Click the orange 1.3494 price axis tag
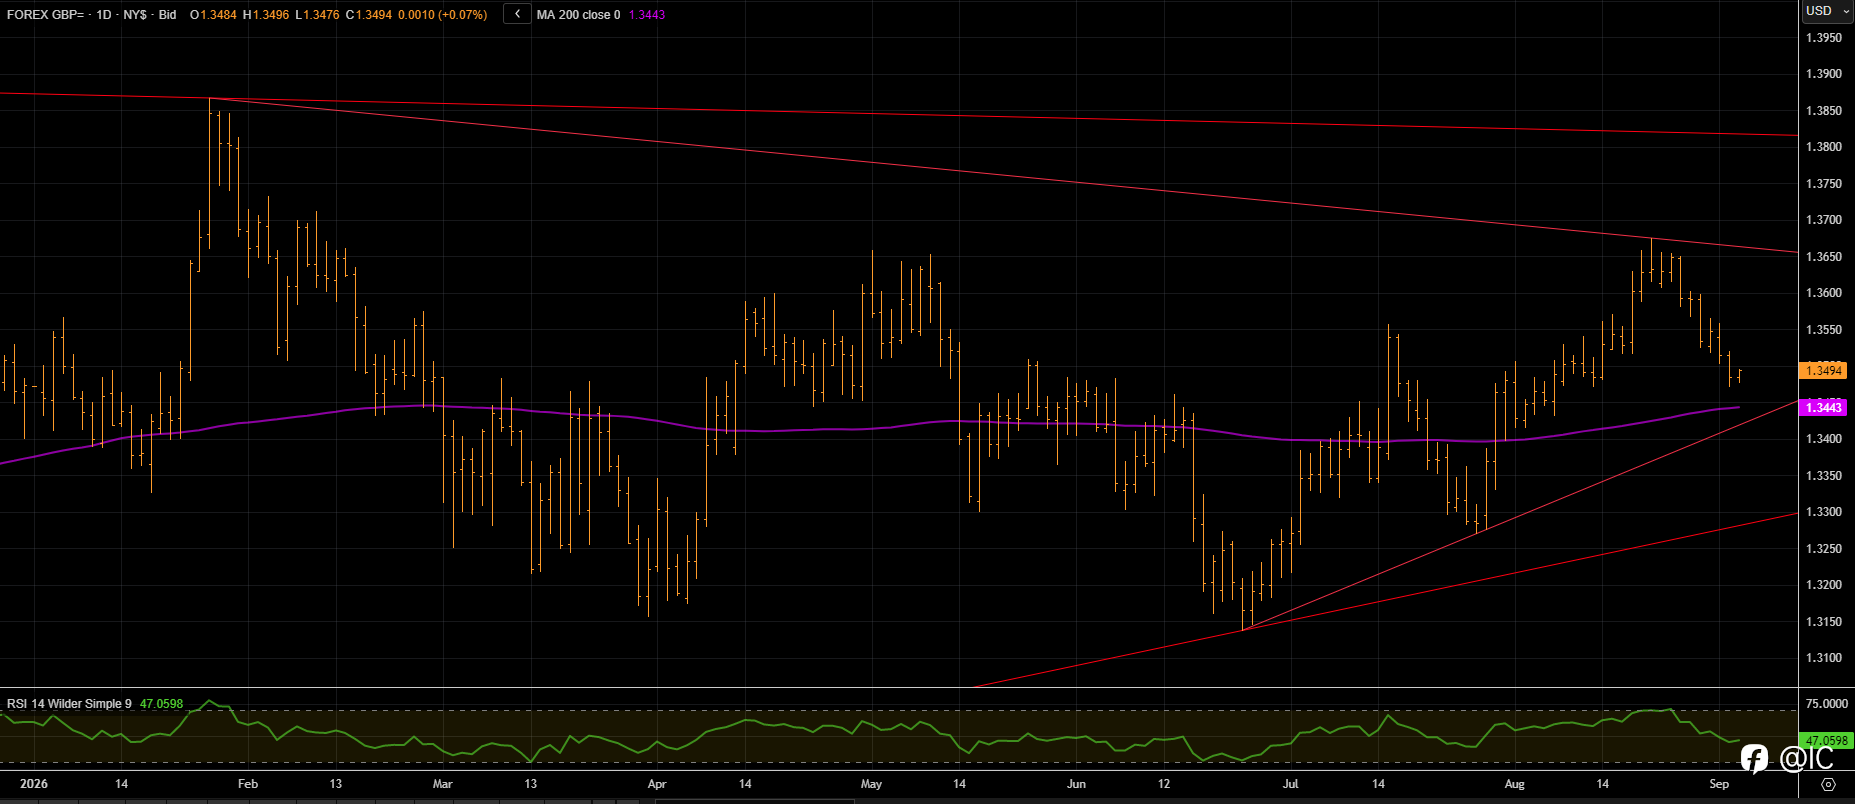Image resolution: width=1855 pixels, height=804 pixels. (x=1822, y=371)
